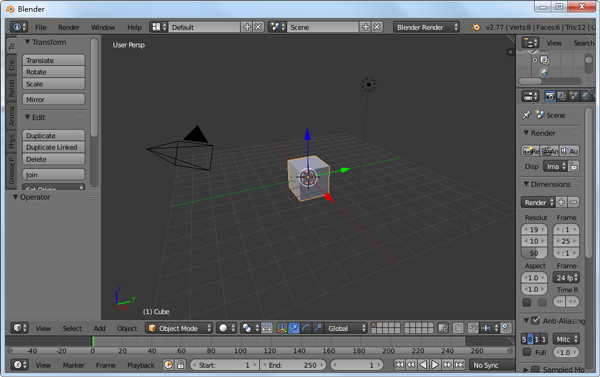Open the File menu

[41, 27]
